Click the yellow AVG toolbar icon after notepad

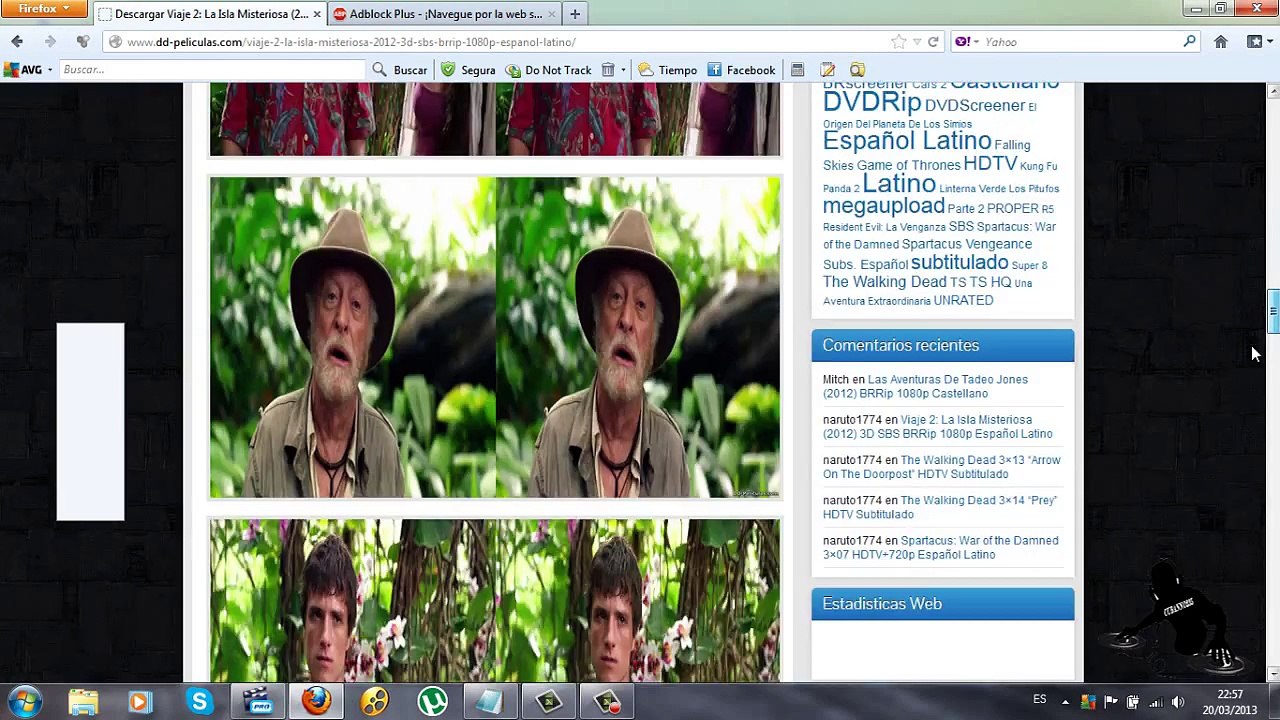pyautogui.click(x=857, y=70)
